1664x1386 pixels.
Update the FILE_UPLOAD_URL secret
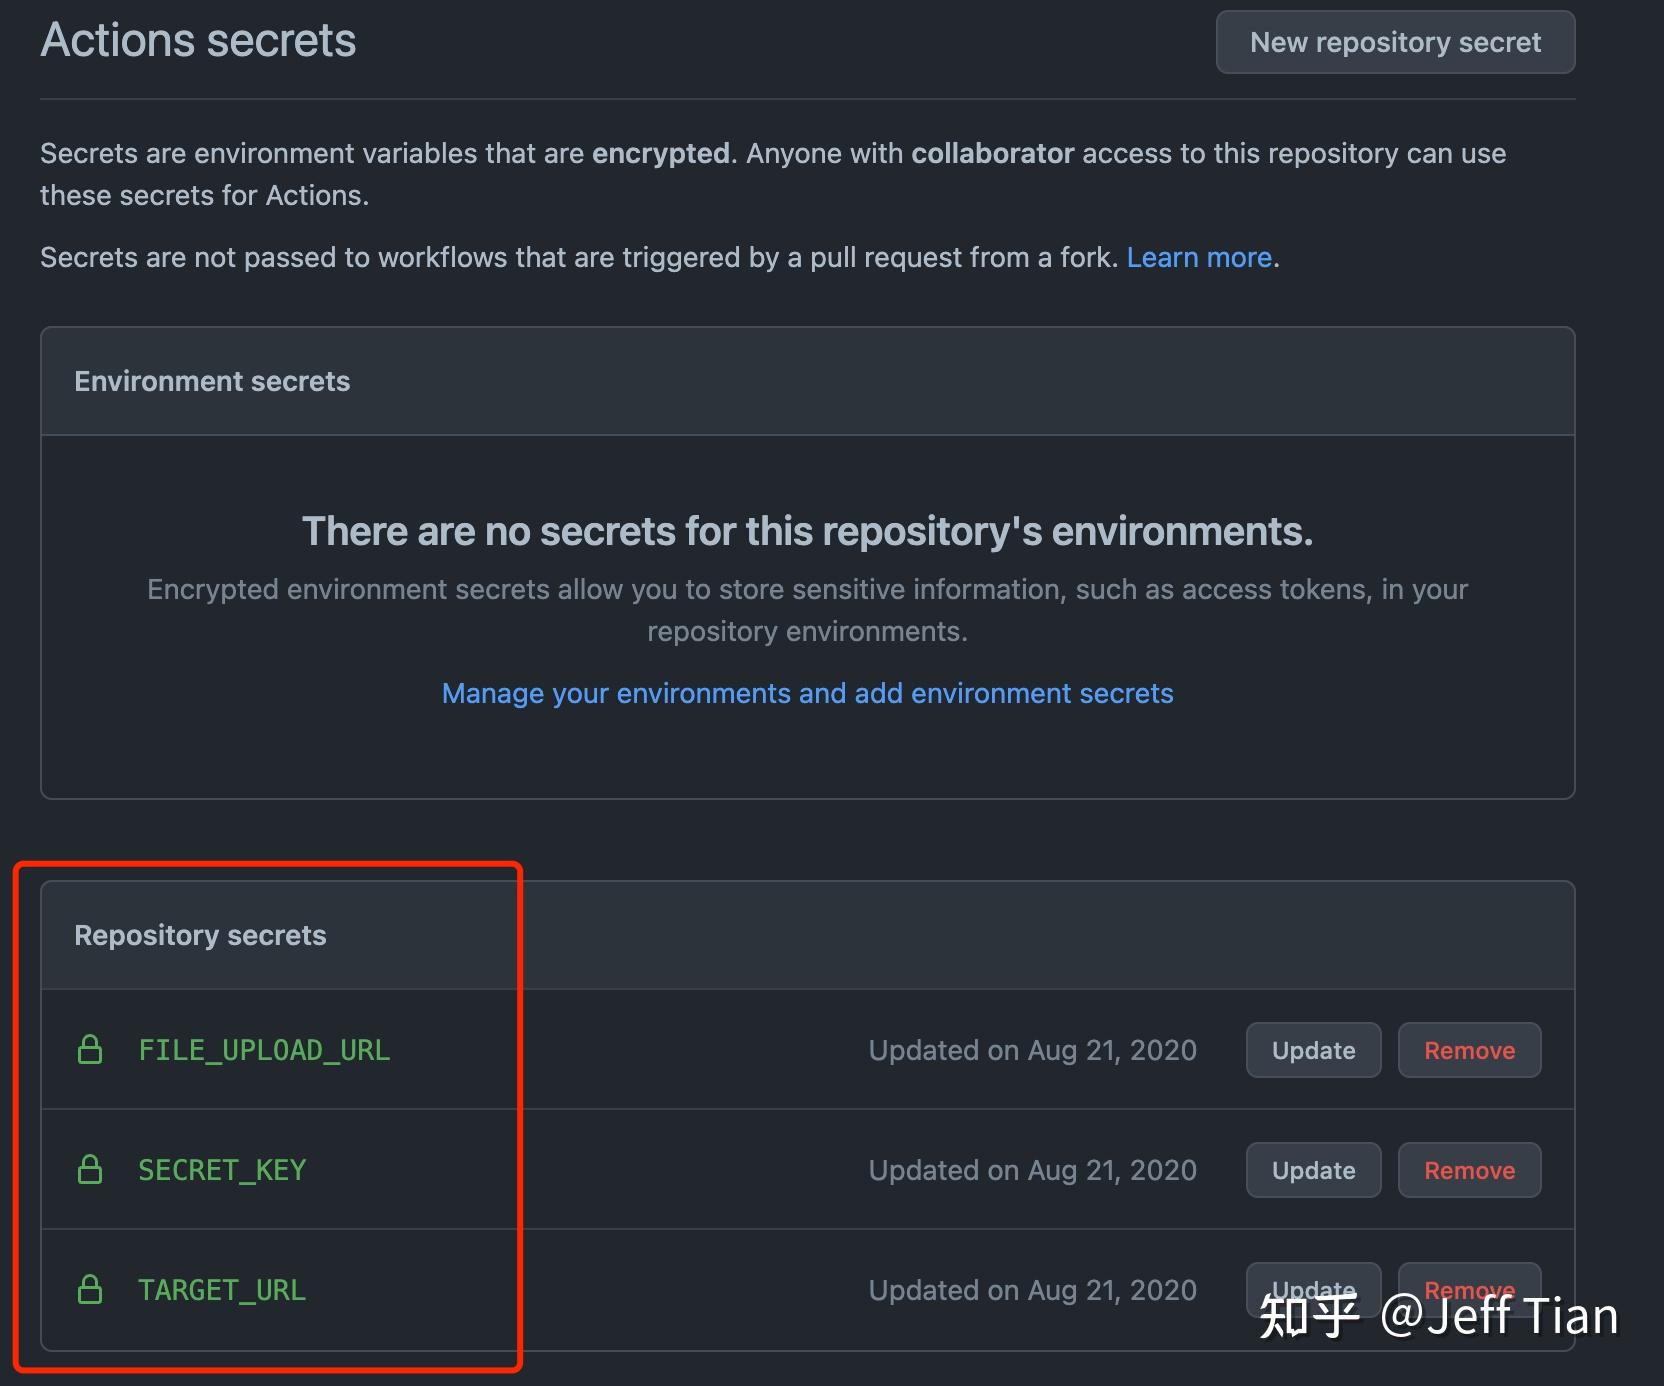click(1313, 1050)
